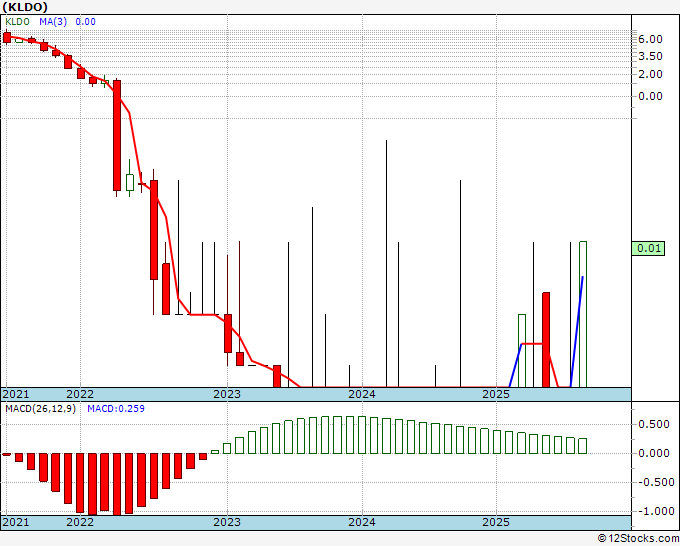
Task: Click the green 0.01 current price tag
Action: (x=648, y=248)
